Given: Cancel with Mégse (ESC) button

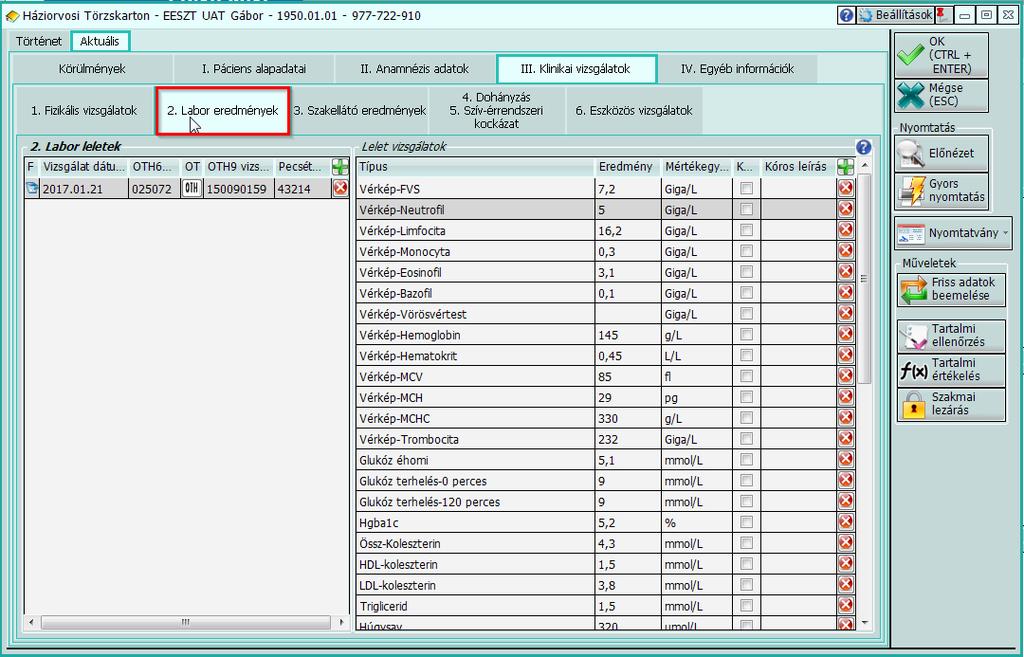Looking at the screenshot, I should (941, 95).
